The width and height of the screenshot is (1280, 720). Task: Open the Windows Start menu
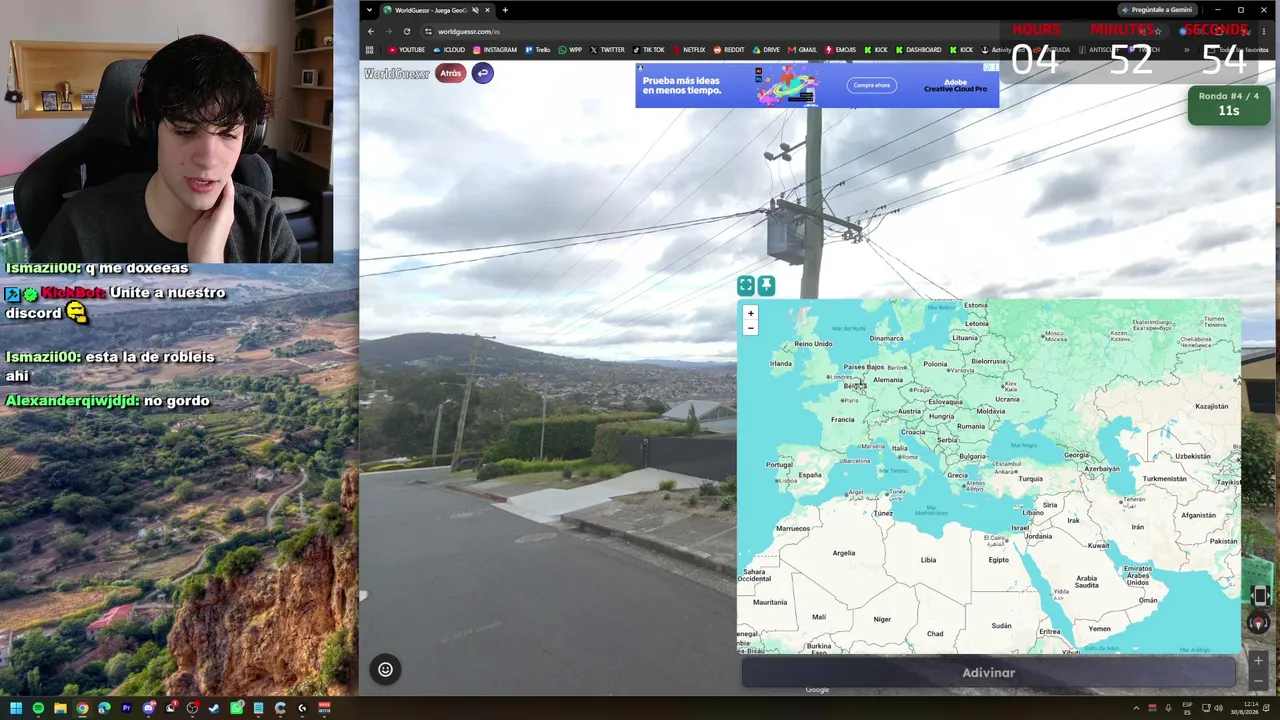click(x=16, y=708)
